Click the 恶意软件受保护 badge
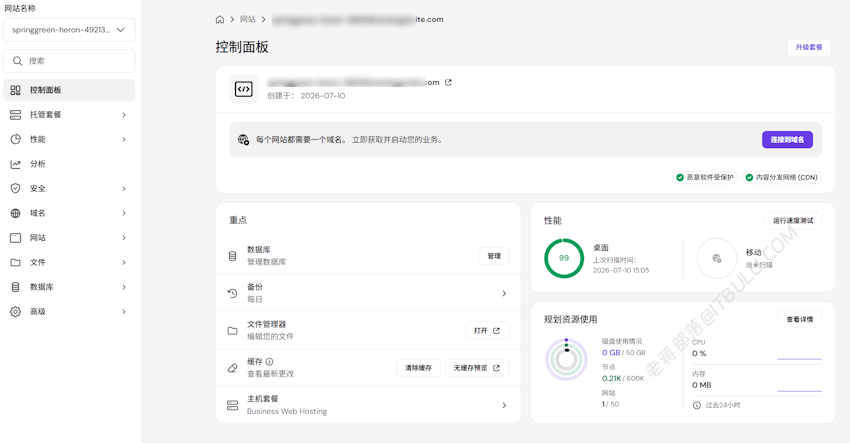This screenshot has height=443, width=850. [x=705, y=177]
